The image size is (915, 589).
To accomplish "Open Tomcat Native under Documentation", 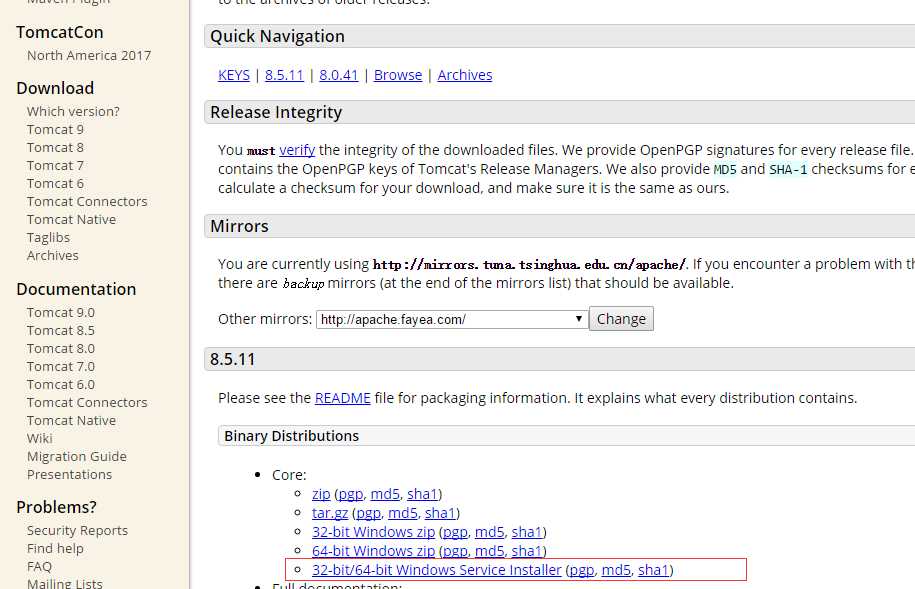I will coord(71,421).
